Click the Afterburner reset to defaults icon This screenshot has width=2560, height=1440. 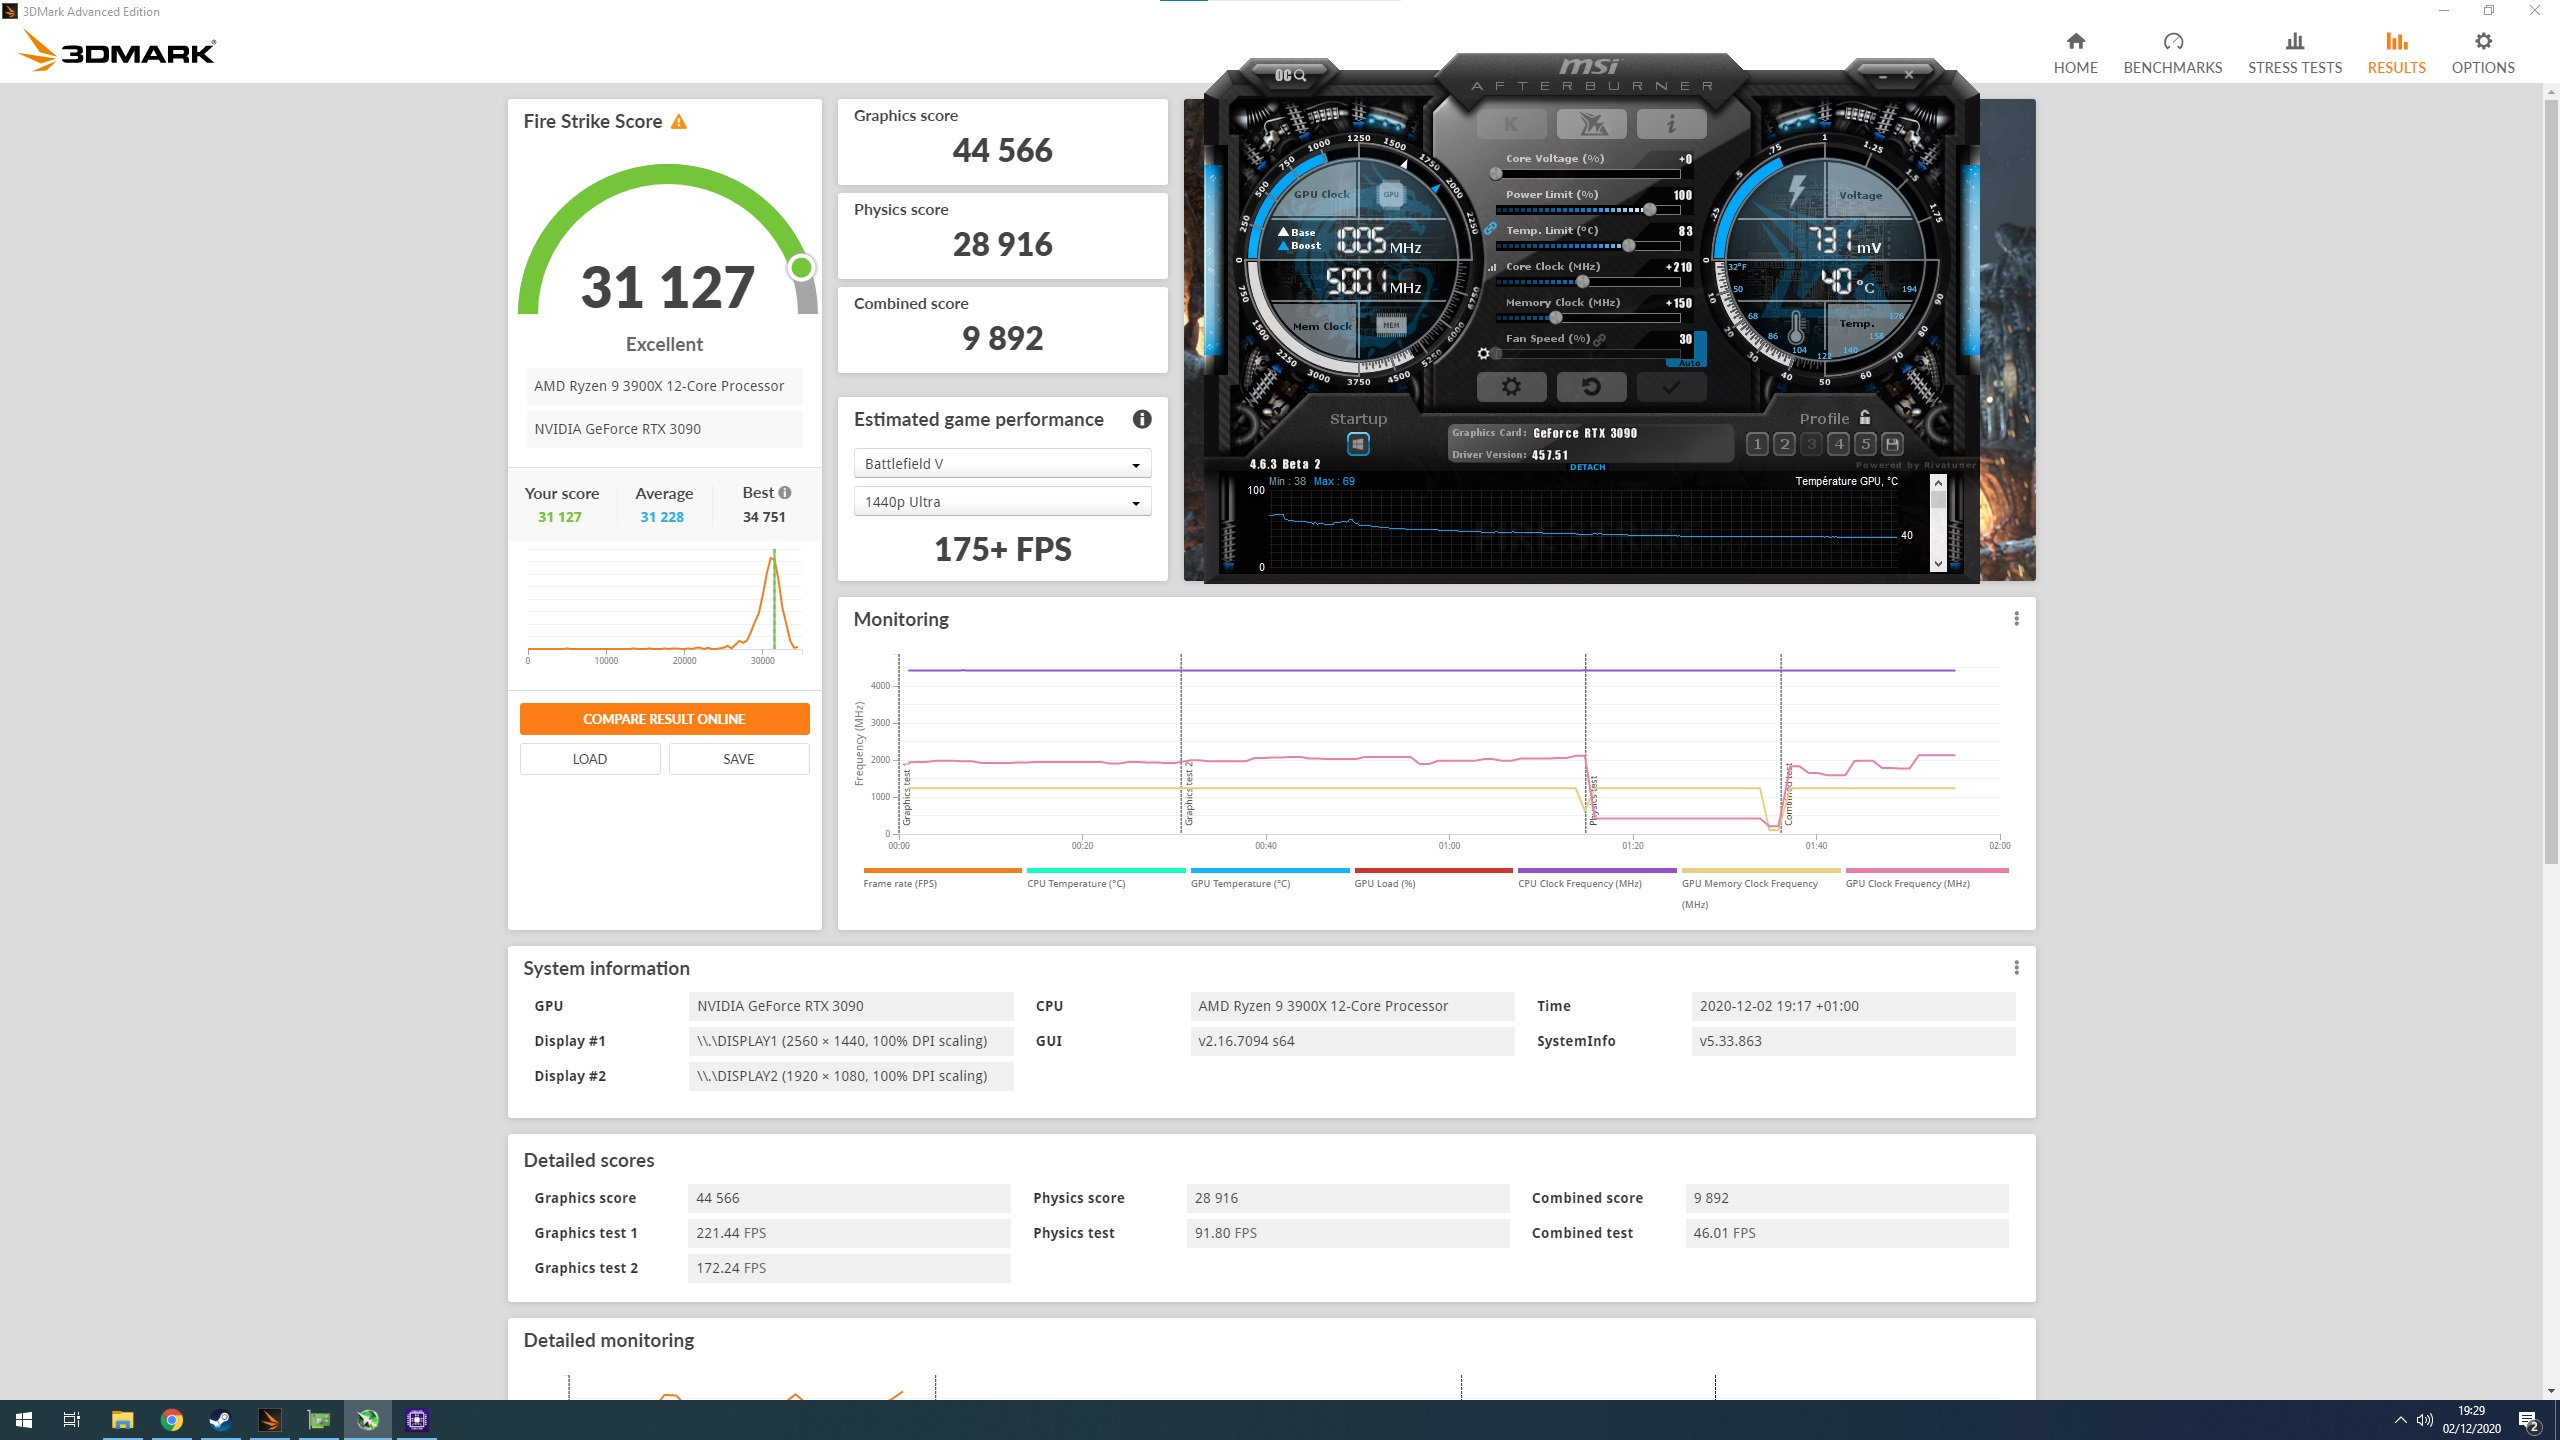click(x=1591, y=387)
